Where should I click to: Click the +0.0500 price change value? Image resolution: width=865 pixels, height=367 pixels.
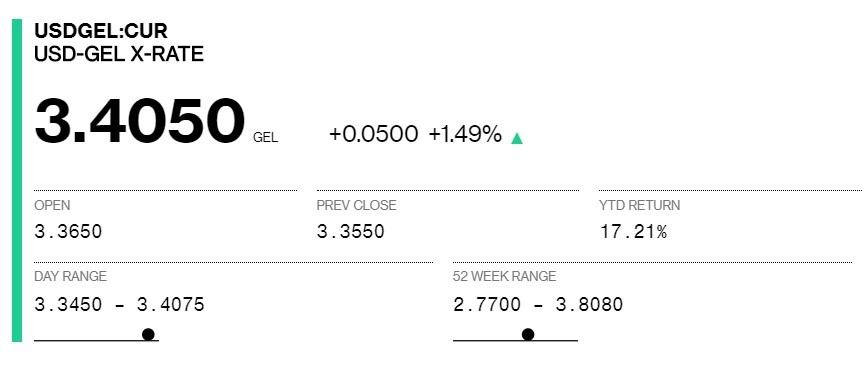click(373, 134)
